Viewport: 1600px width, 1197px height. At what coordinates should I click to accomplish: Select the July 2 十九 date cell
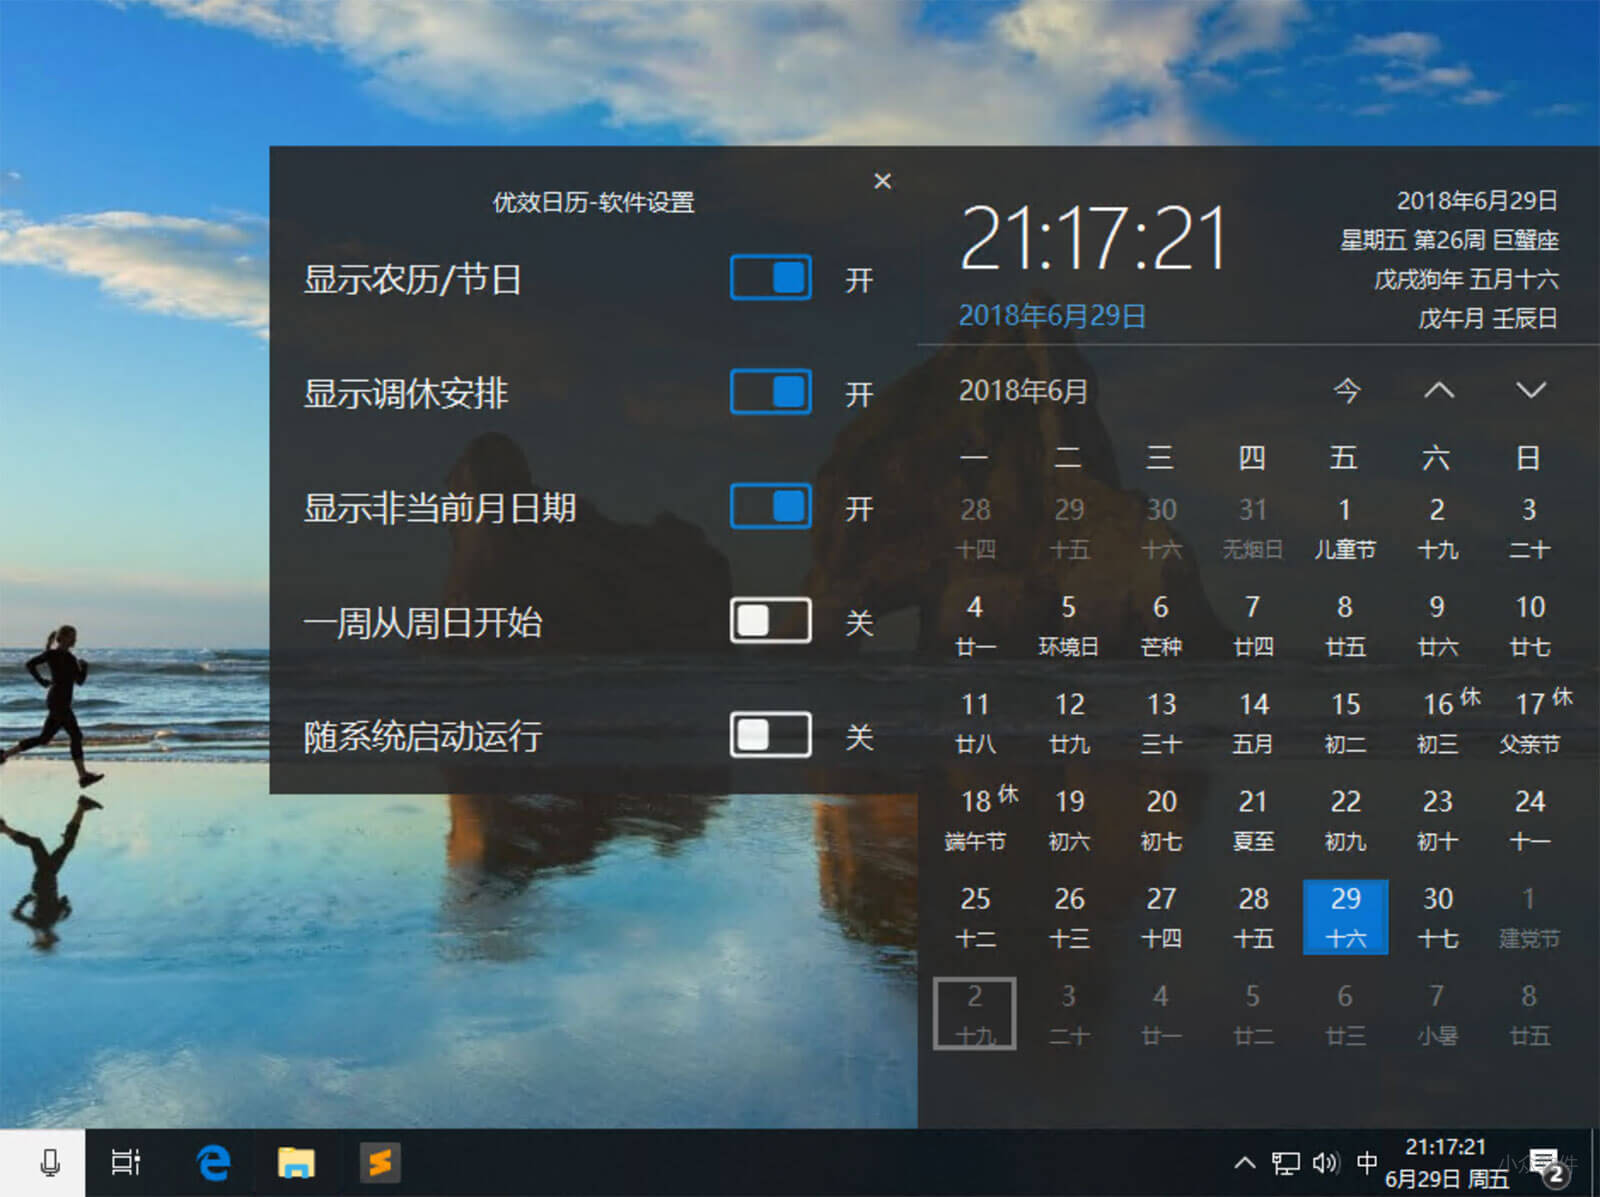975,1010
